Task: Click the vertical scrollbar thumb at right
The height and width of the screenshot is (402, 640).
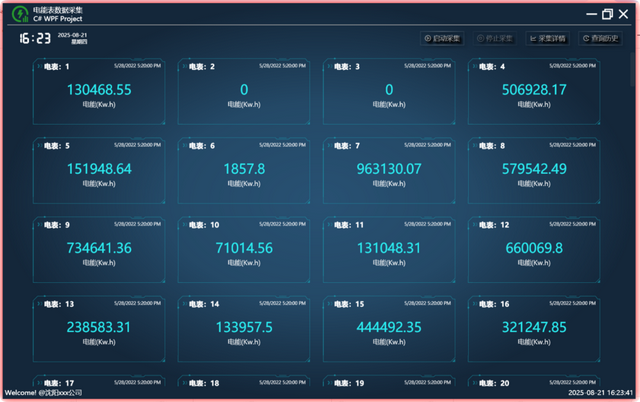Action: point(633,69)
